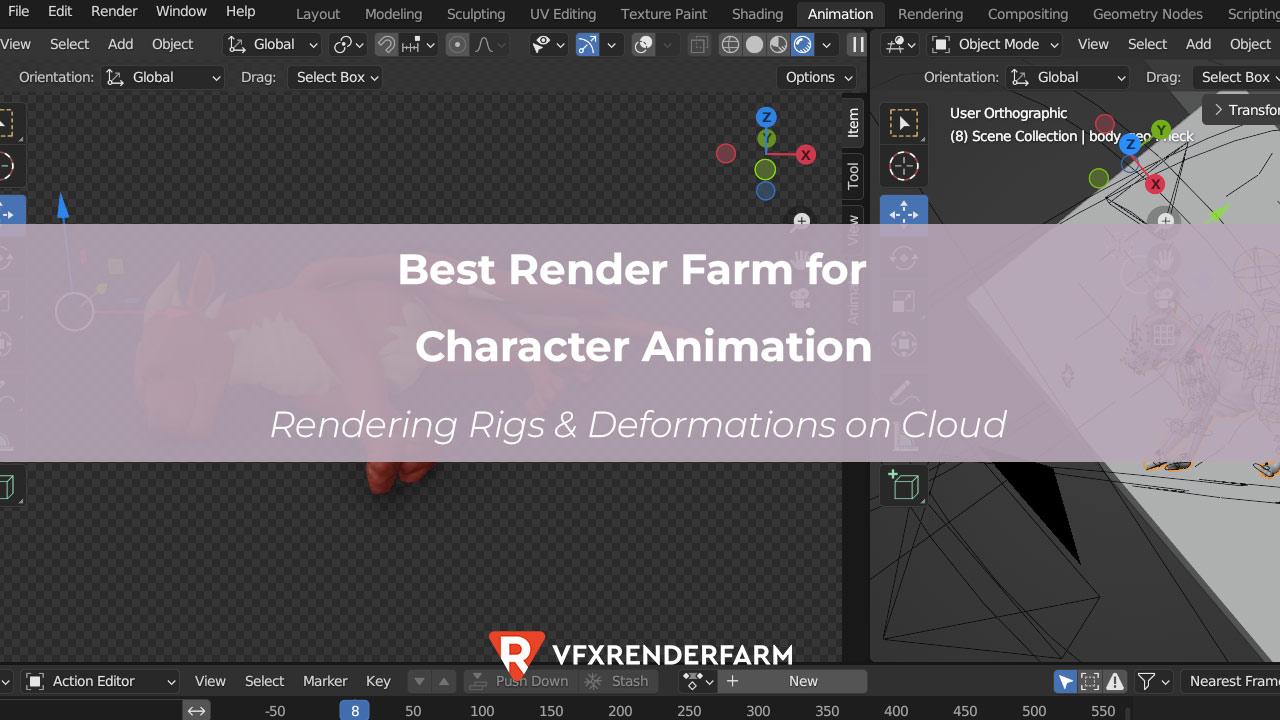The height and width of the screenshot is (720, 1280).
Task: Open Orientation Global dropdown in left tool settings
Action: pos(163,77)
